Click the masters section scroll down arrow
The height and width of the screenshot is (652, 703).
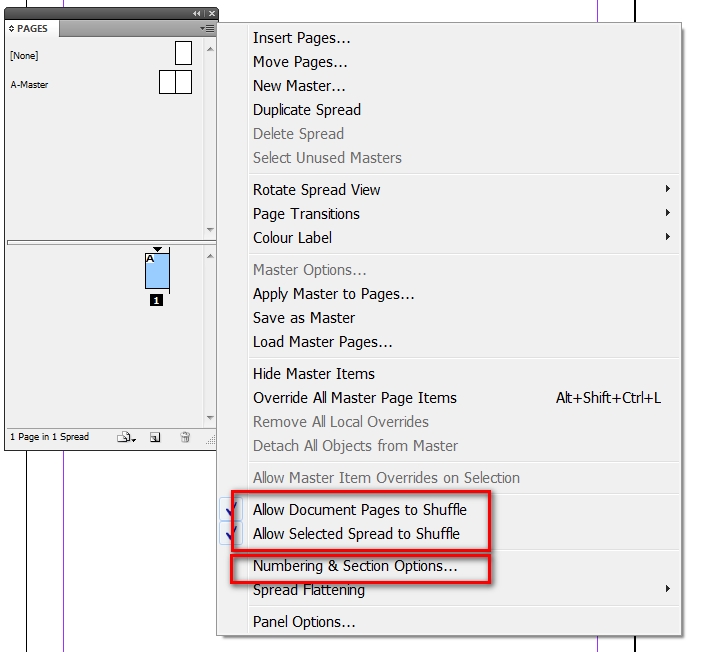click(210, 230)
